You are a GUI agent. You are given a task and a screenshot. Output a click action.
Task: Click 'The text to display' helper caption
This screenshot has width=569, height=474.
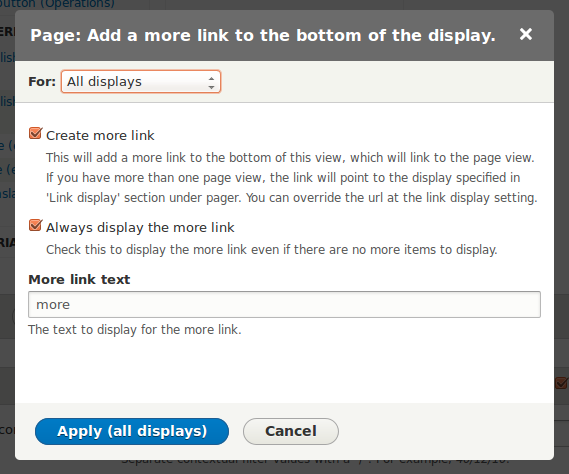click(135, 330)
